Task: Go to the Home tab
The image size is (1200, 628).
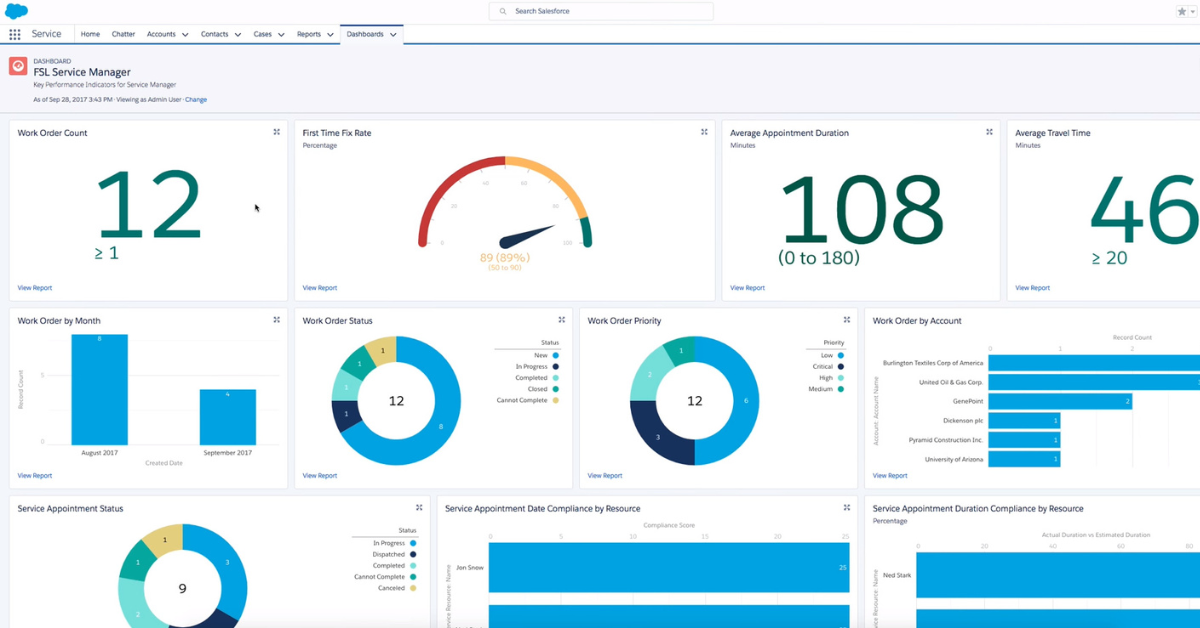Action: pos(90,34)
